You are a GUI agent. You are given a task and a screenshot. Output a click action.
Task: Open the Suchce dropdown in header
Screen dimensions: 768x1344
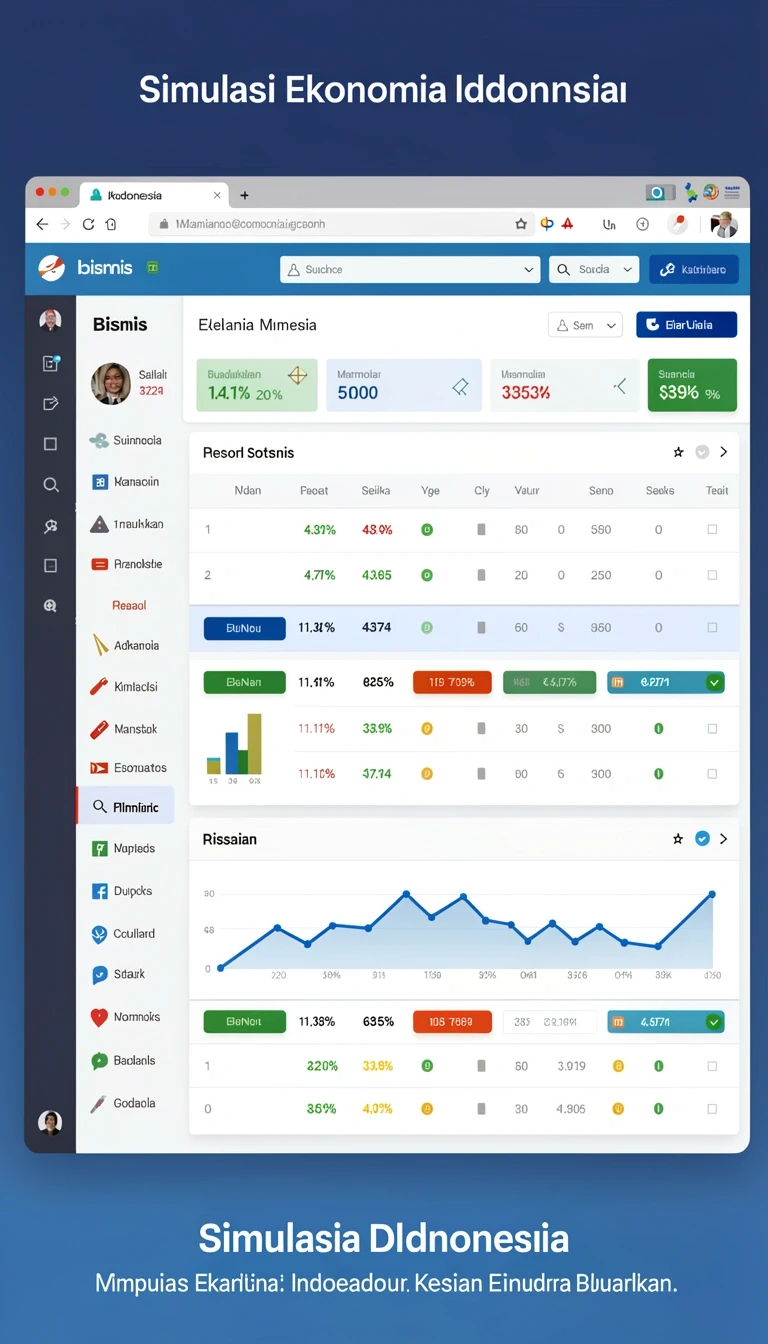click(411, 269)
